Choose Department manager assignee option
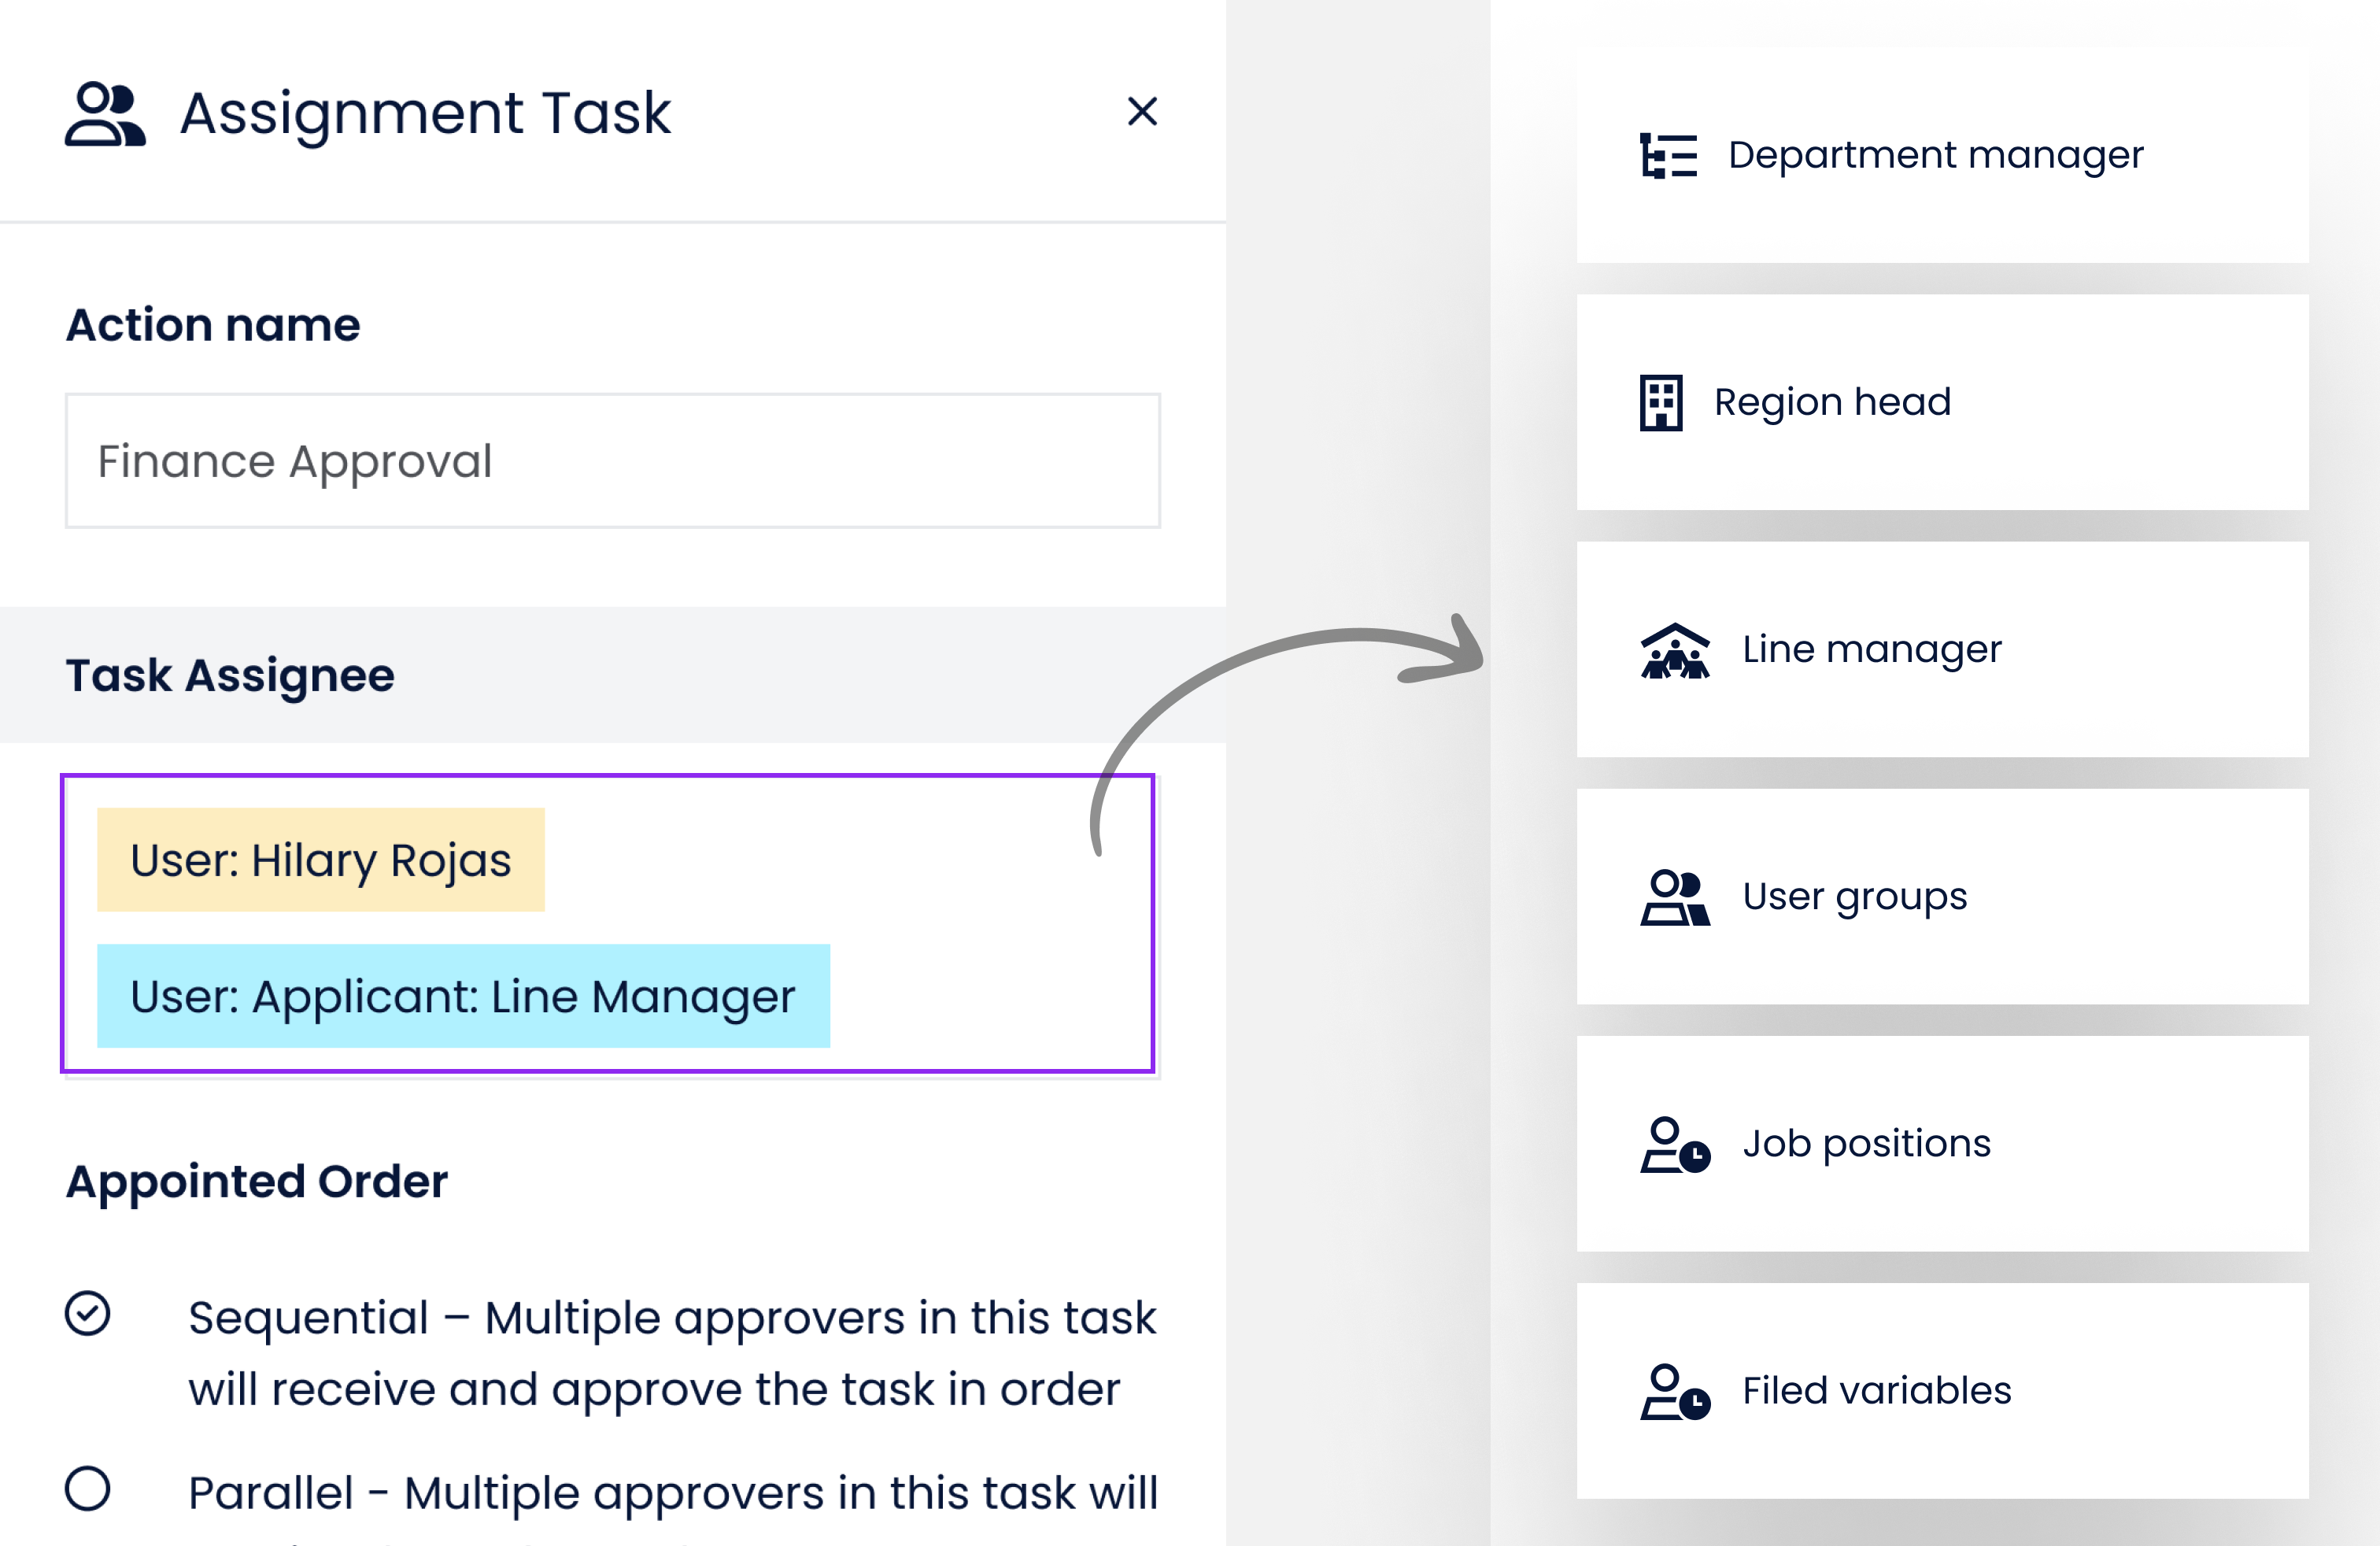The height and width of the screenshot is (1546, 2380). click(x=1942, y=156)
